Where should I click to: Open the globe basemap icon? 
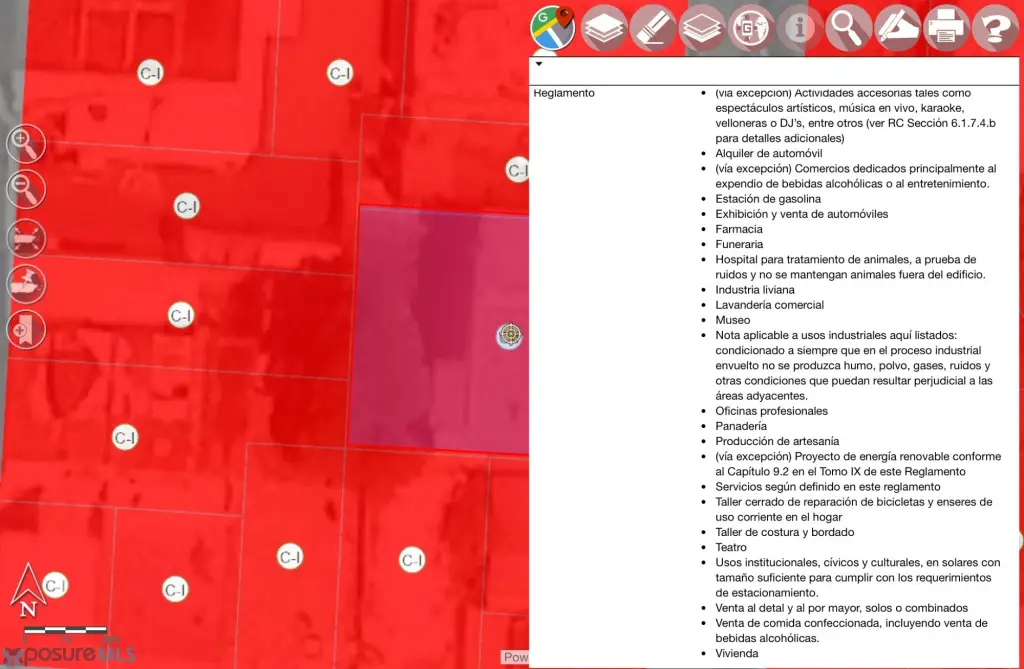[x=750, y=28]
